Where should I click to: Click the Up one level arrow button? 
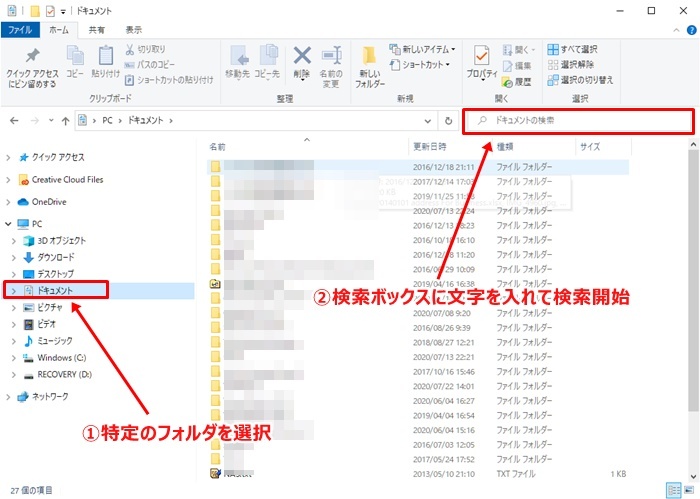click(x=66, y=121)
